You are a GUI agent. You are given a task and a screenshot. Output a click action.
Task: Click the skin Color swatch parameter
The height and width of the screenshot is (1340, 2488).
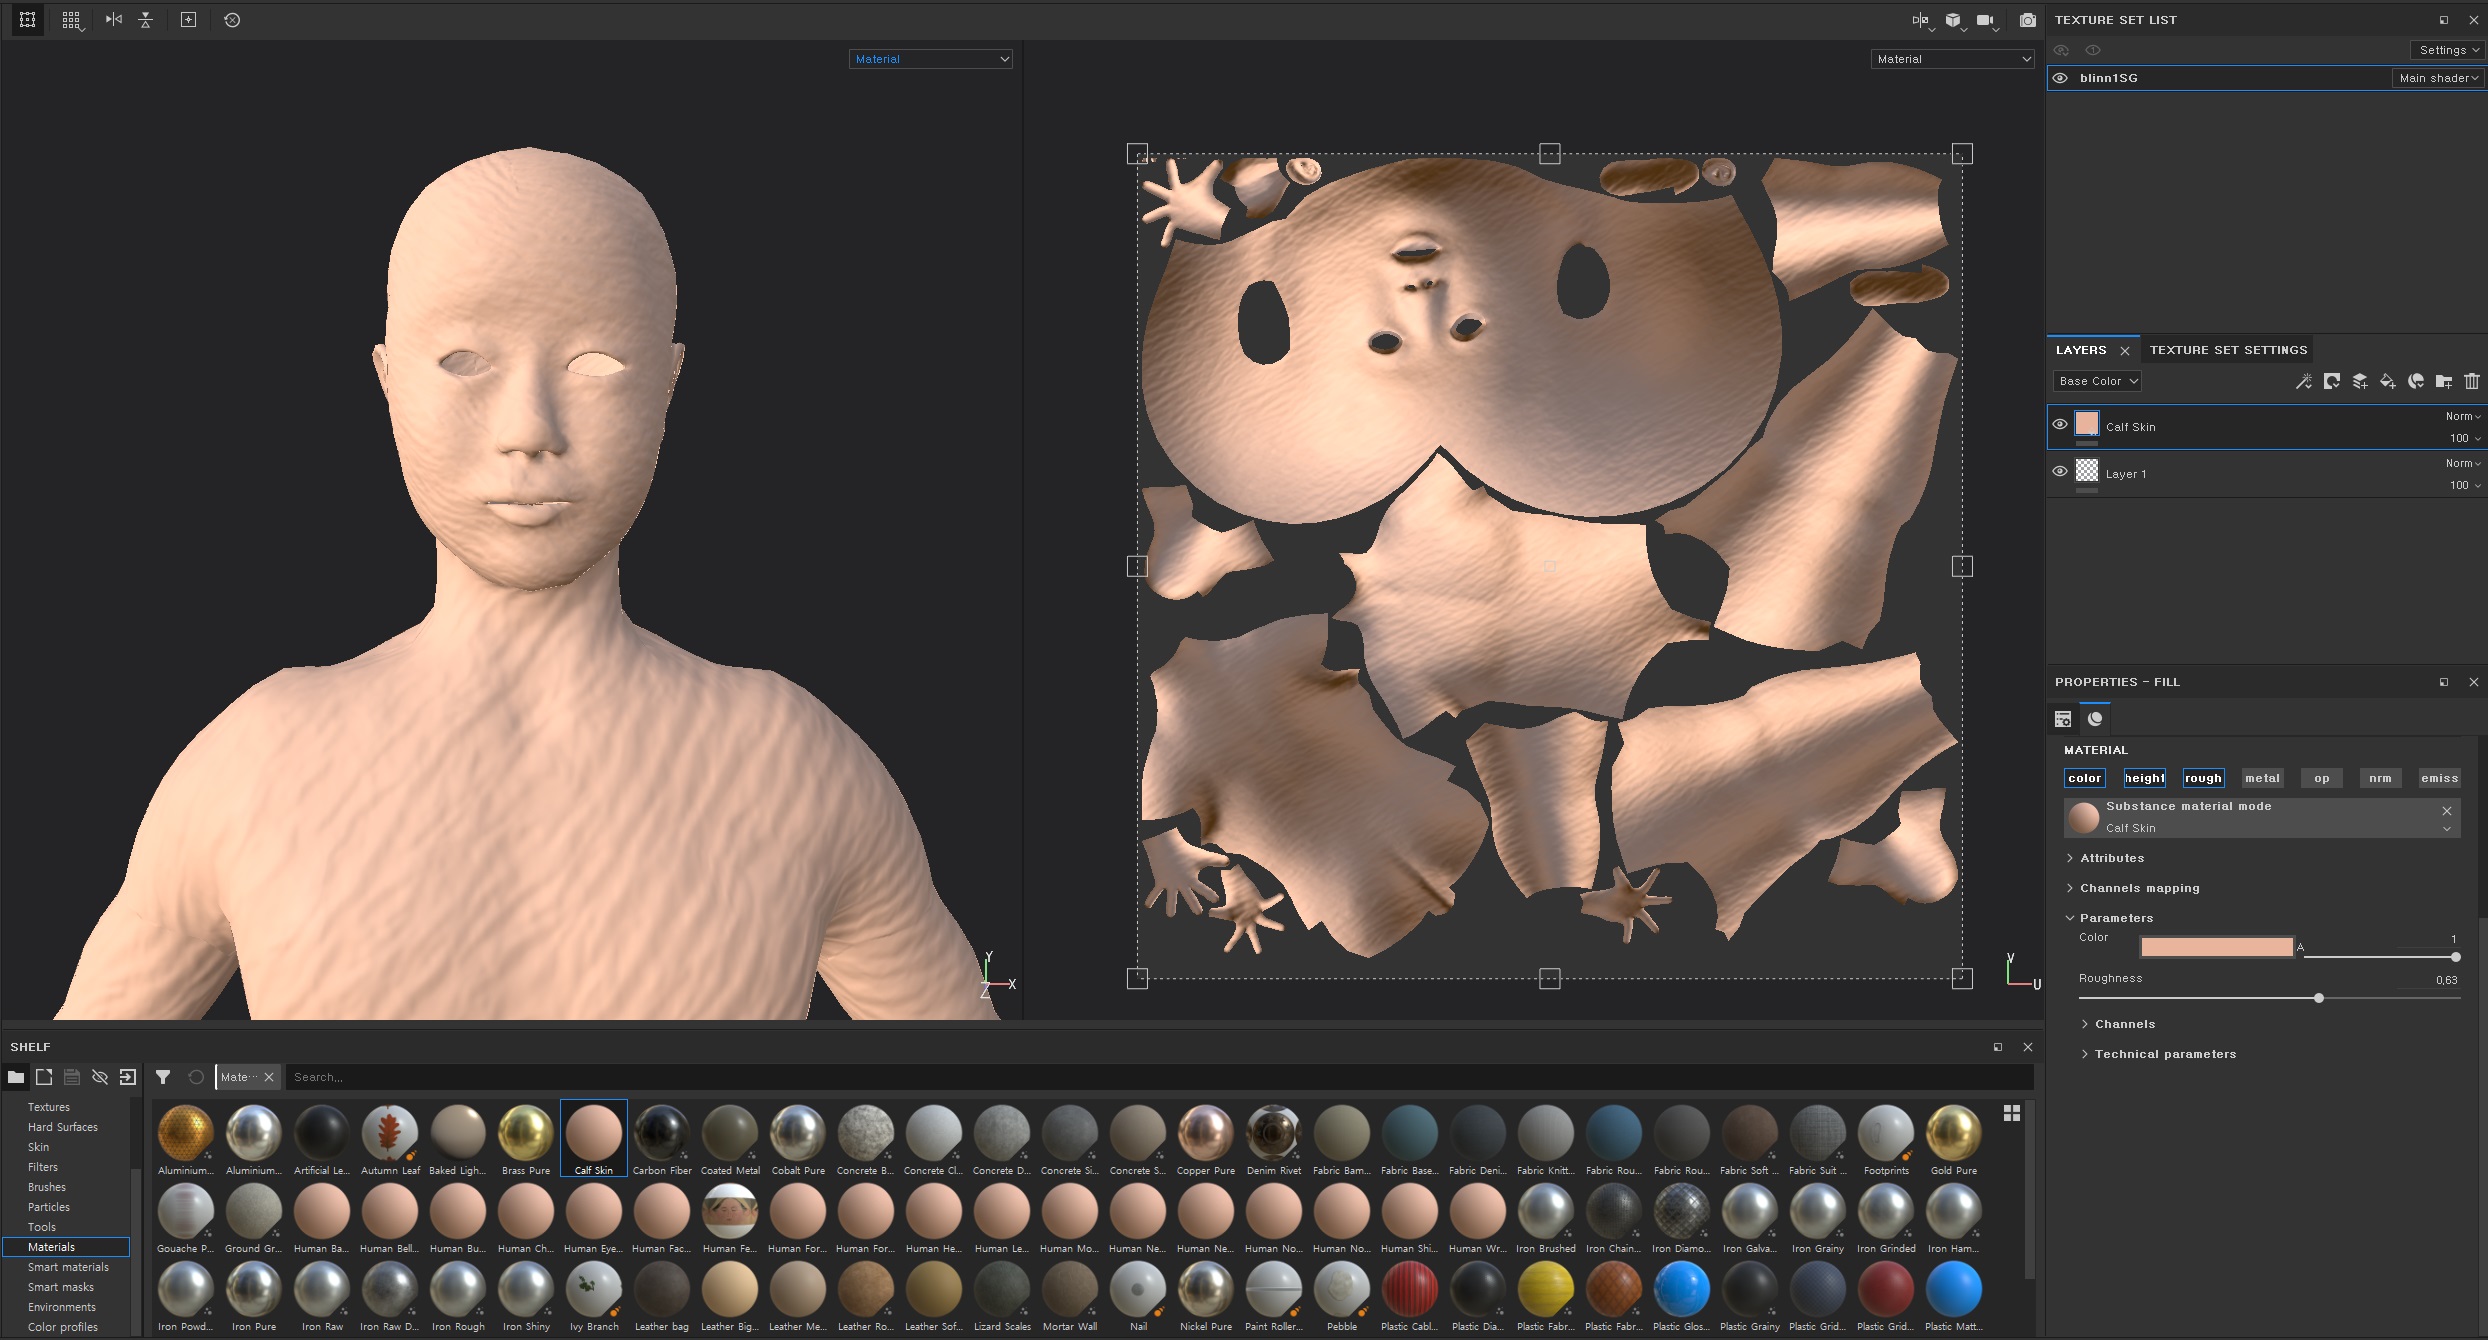[x=2216, y=947]
